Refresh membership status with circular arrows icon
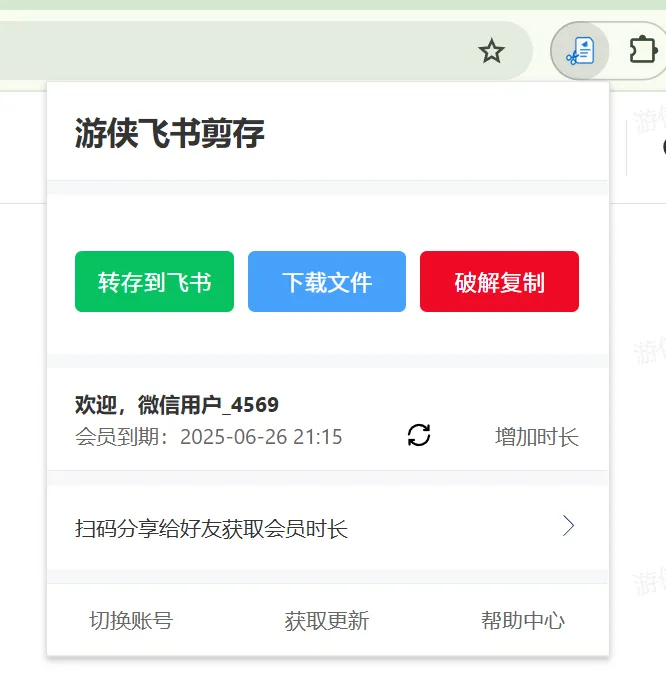The image size is (666, 674). click(419, 435)
